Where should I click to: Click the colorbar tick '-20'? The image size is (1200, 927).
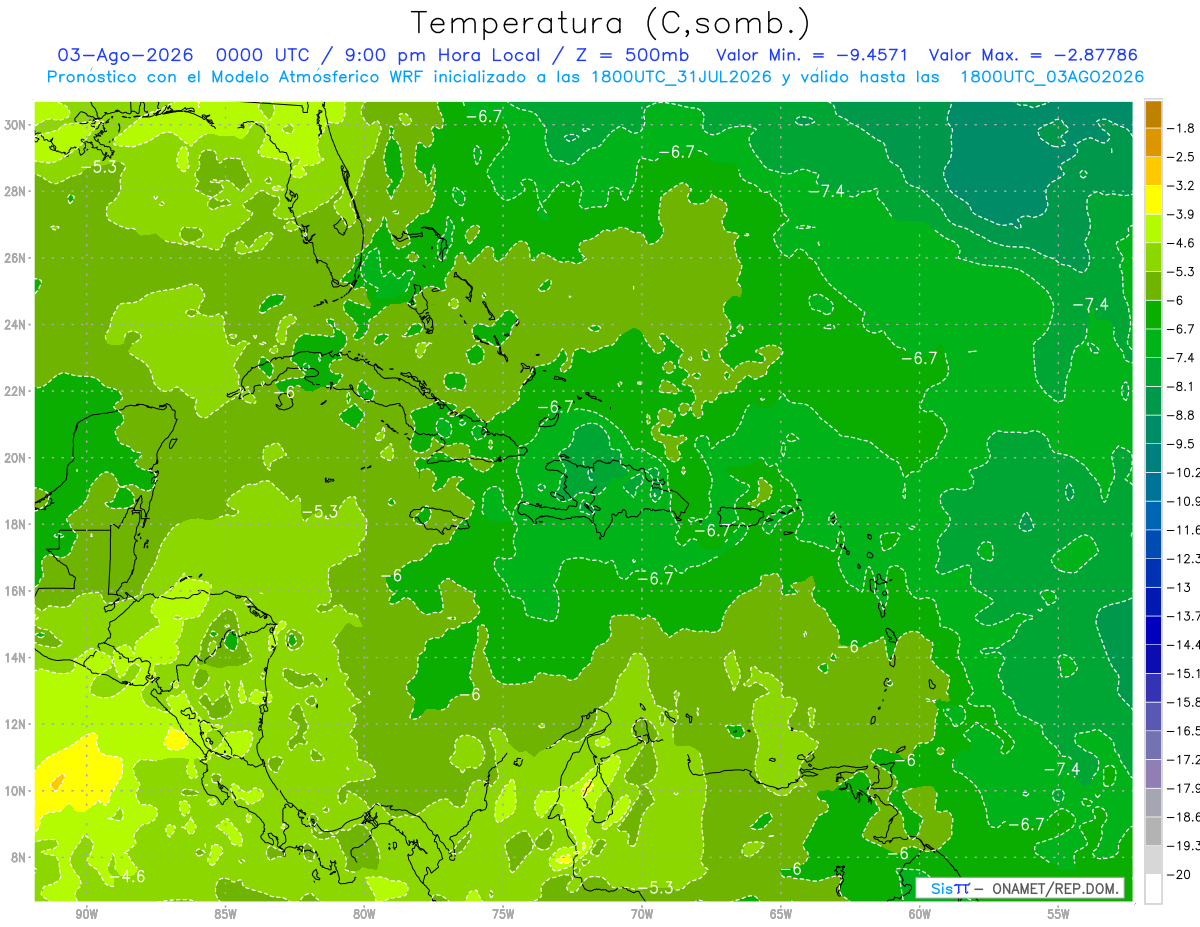click(x=1181, y=875)
